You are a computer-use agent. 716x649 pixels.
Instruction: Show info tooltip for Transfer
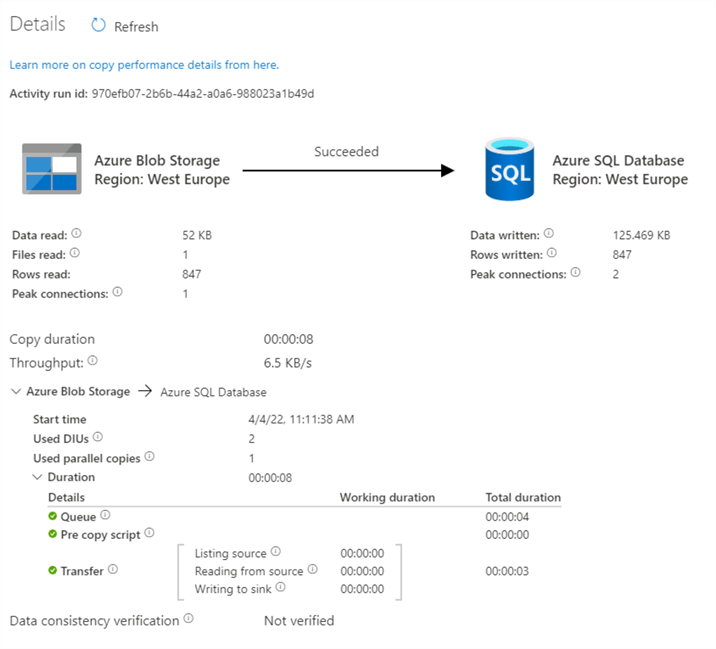tap(113, 569)
